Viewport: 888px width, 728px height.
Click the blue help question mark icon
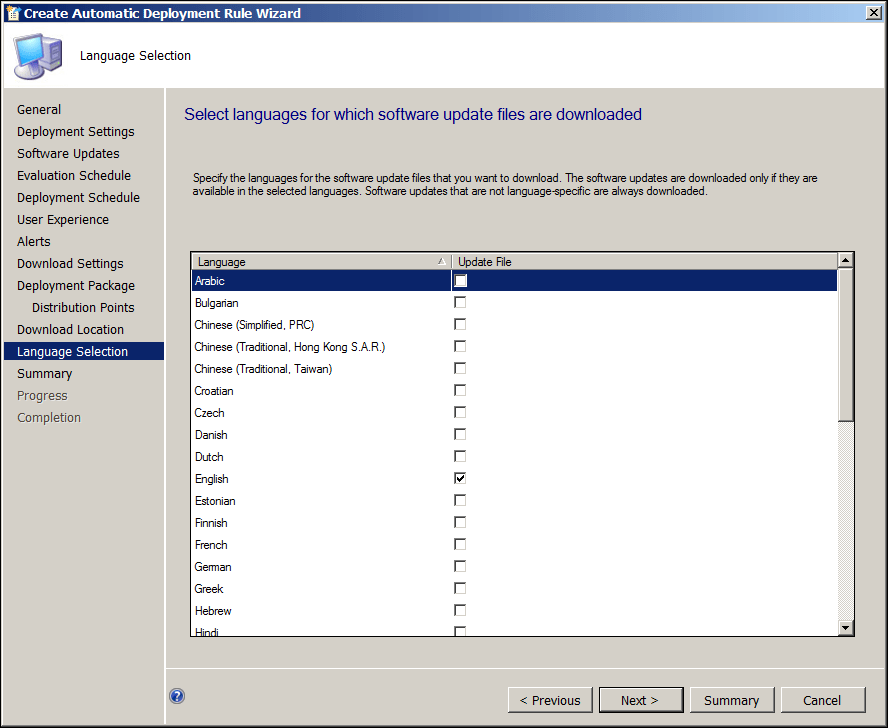177,697
